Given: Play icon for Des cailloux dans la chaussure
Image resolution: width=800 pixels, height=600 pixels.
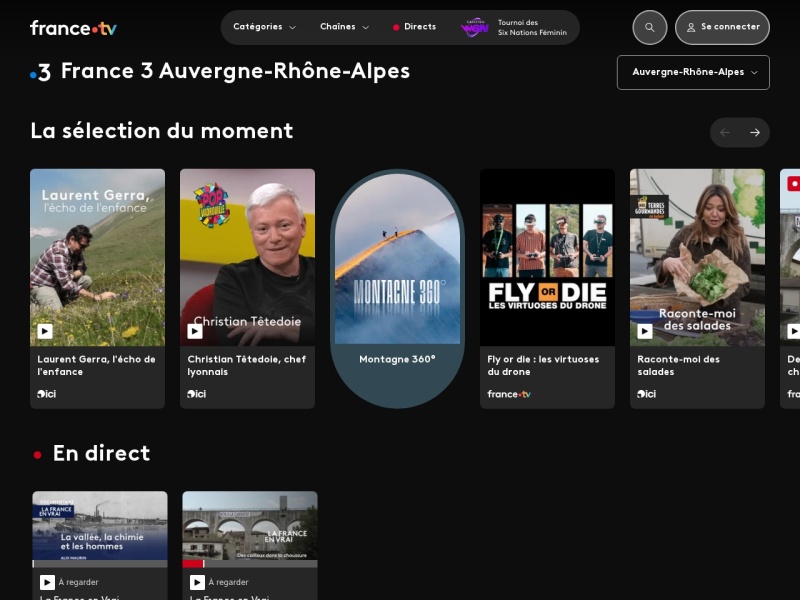Looking at the screenshot, I should (x=197, y=582).
